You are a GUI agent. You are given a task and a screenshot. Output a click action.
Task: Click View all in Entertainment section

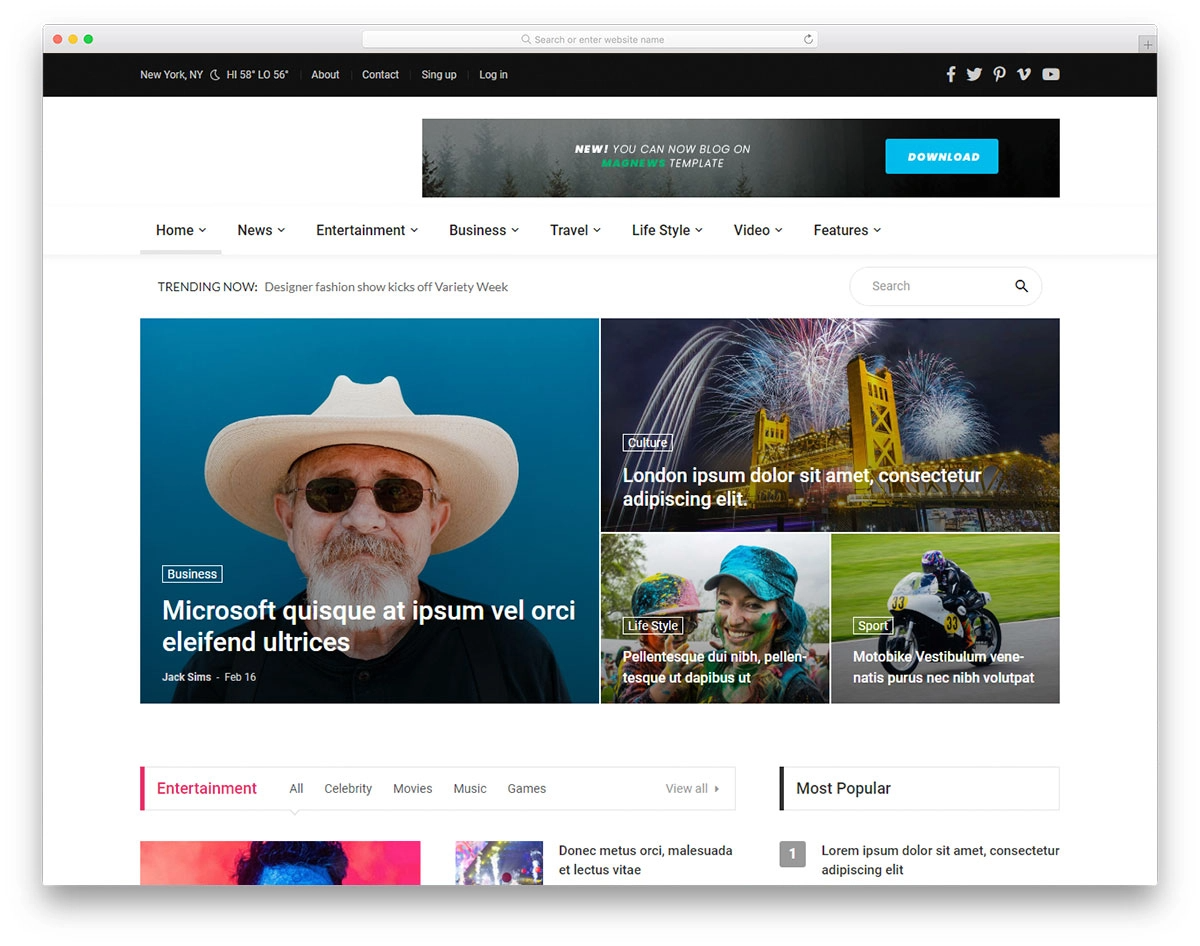point(692,789)
